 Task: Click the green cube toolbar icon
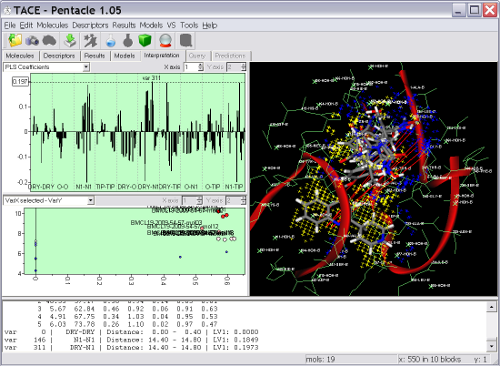[x=145, y=41]
